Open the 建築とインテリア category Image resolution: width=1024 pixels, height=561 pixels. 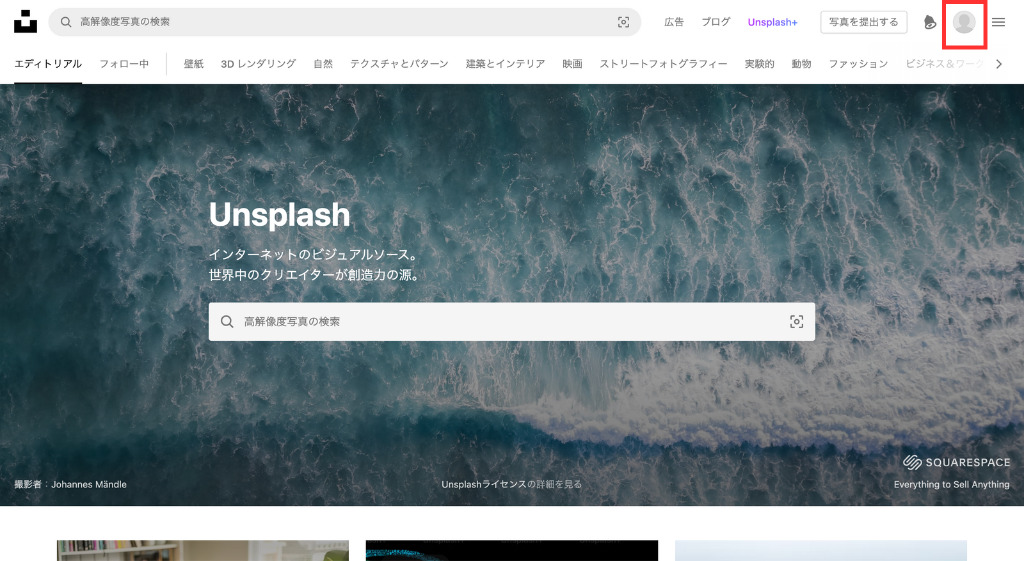coord(505,64)
